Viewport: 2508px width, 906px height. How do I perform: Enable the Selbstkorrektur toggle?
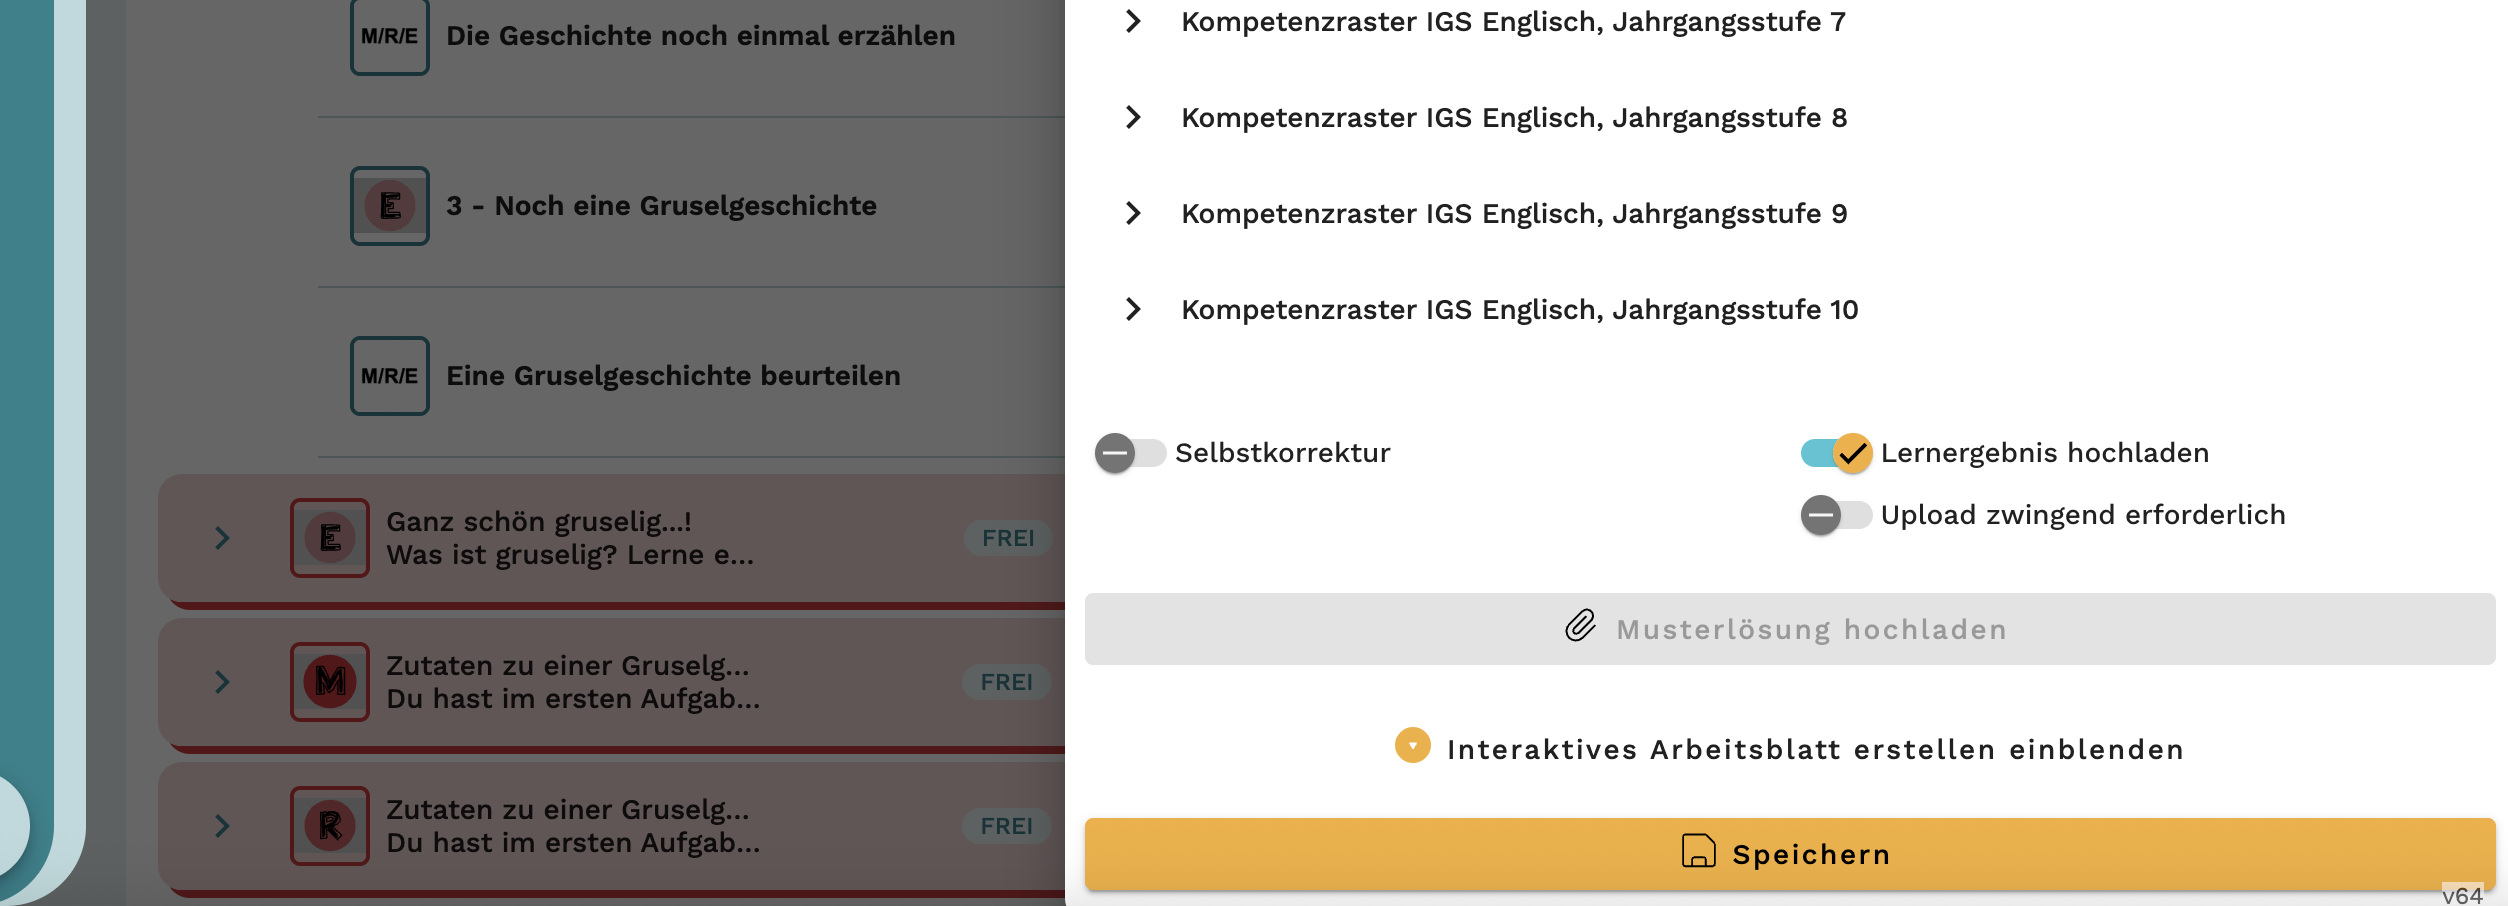[x=1130, y=453]
